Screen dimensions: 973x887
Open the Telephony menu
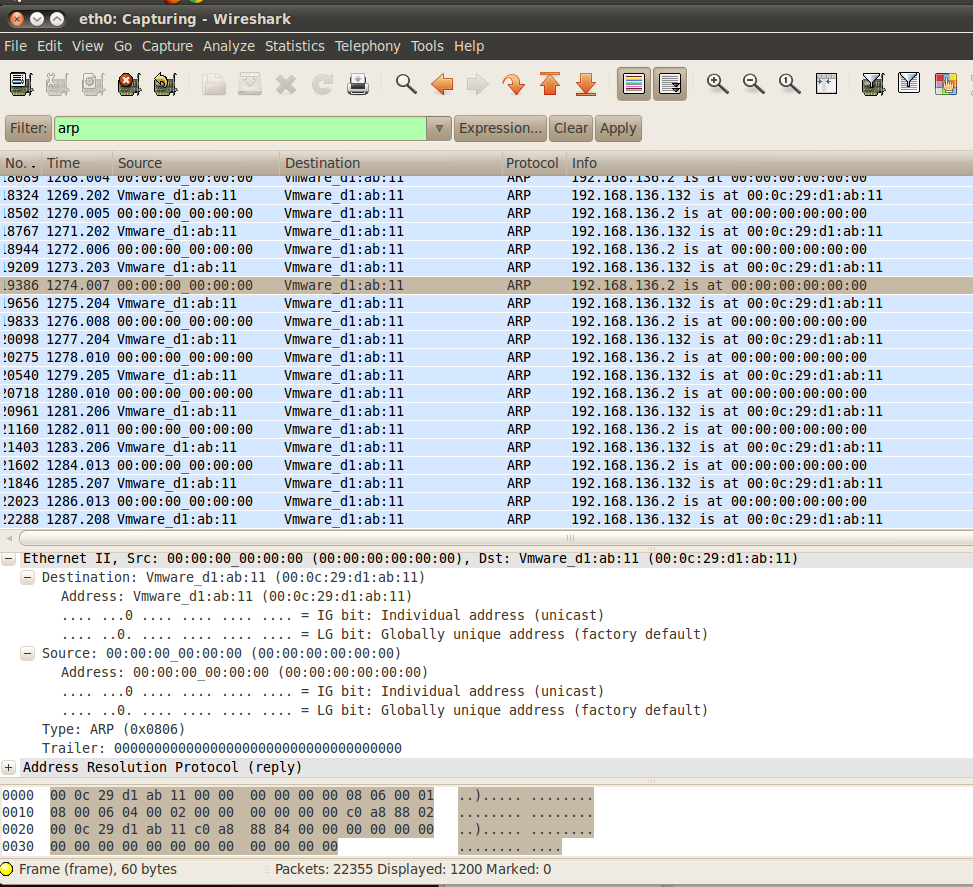368,46
